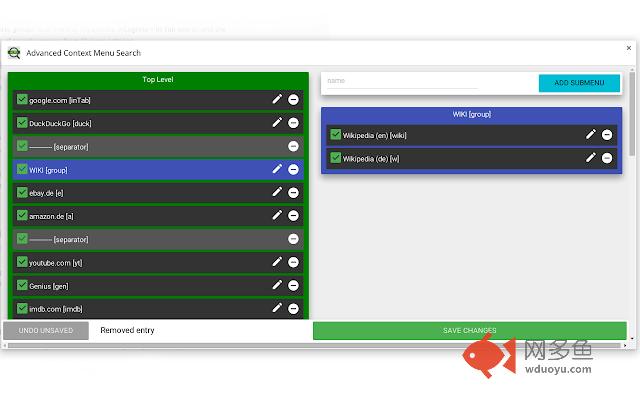Remove the WIKI [group] entry in Top Level

293,169
